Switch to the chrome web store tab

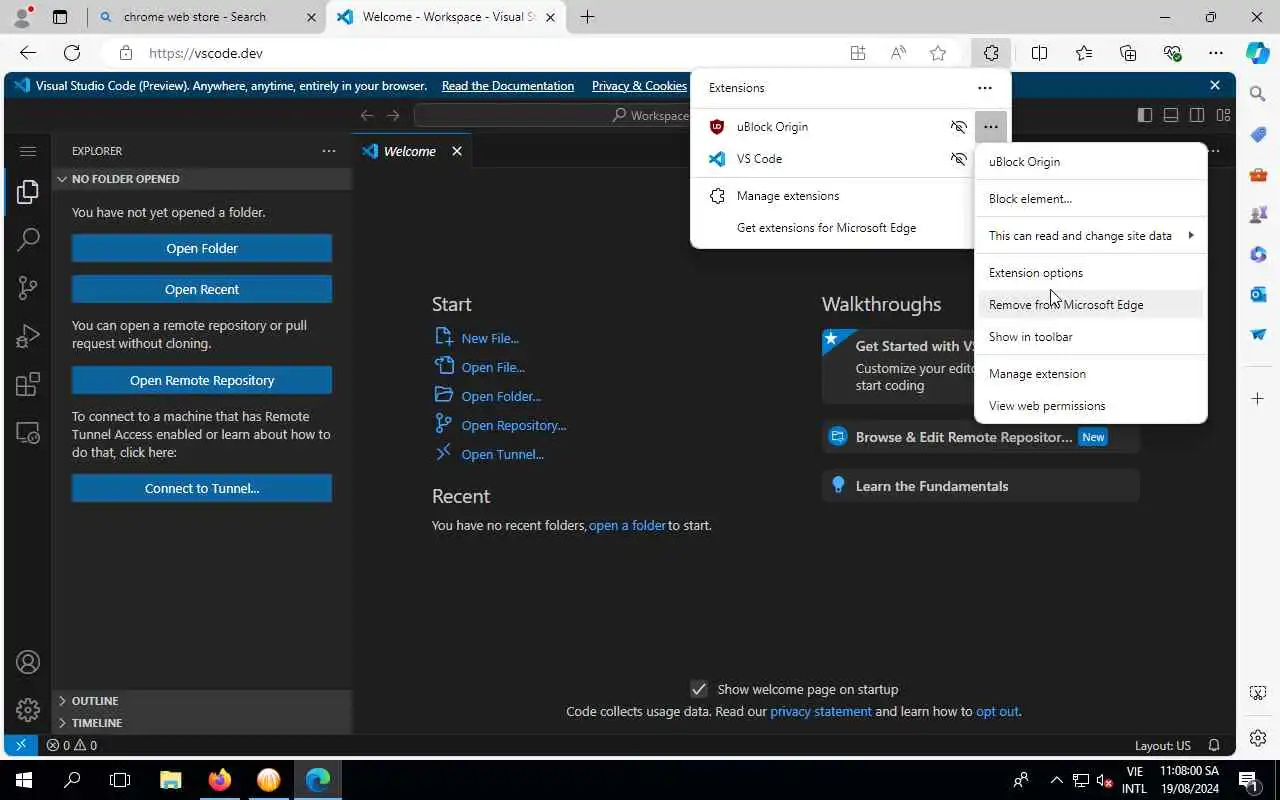[207, 17]
